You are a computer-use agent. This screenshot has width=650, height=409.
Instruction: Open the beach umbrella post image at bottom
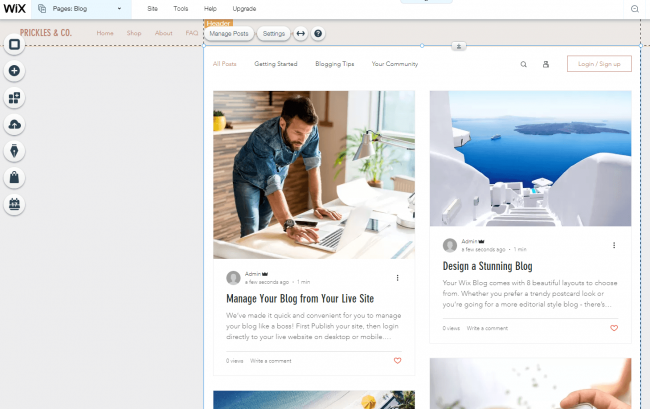pos(314,400)
